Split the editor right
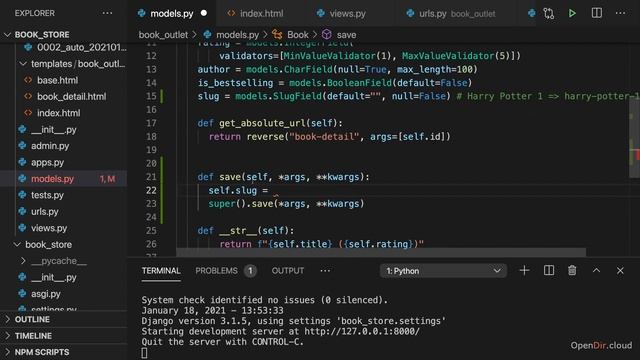 (x=596, y=13)
